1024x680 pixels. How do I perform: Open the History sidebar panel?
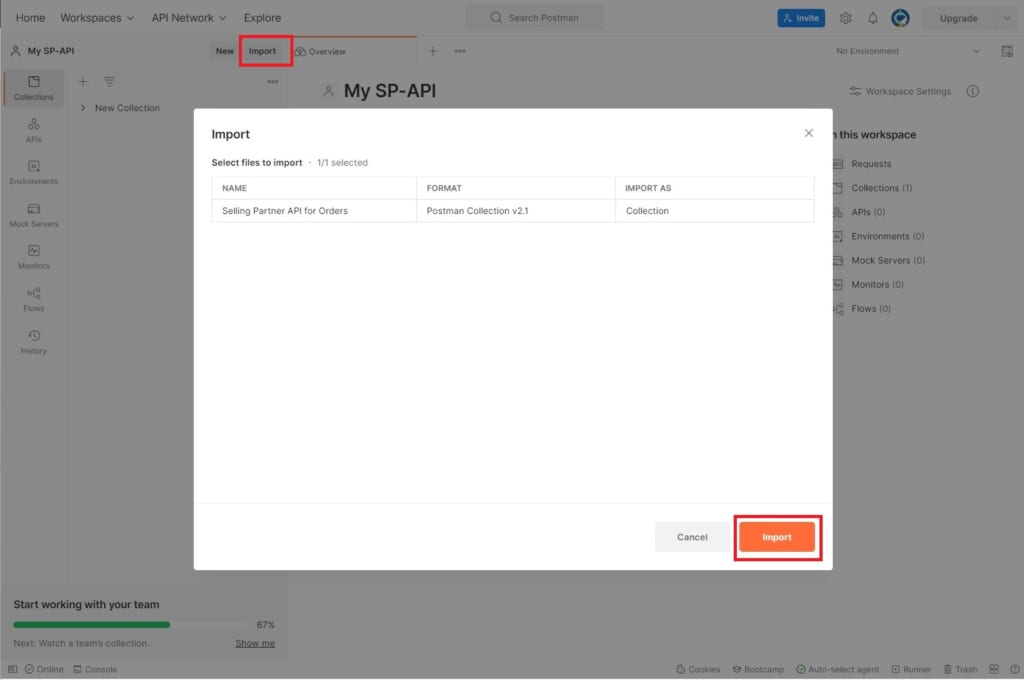tap(33, 342)
